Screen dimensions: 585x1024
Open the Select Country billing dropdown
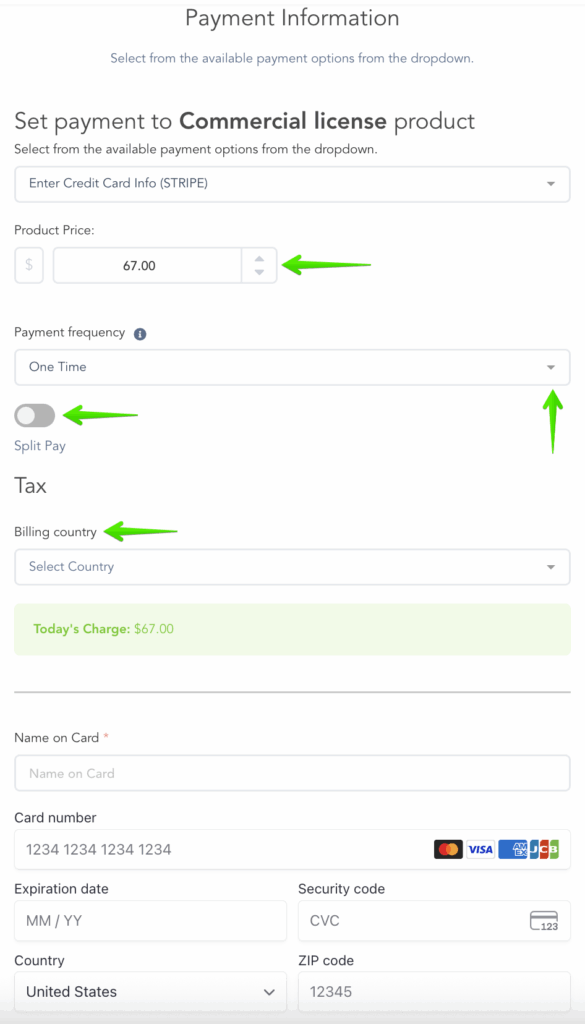(x=292, y=567)
